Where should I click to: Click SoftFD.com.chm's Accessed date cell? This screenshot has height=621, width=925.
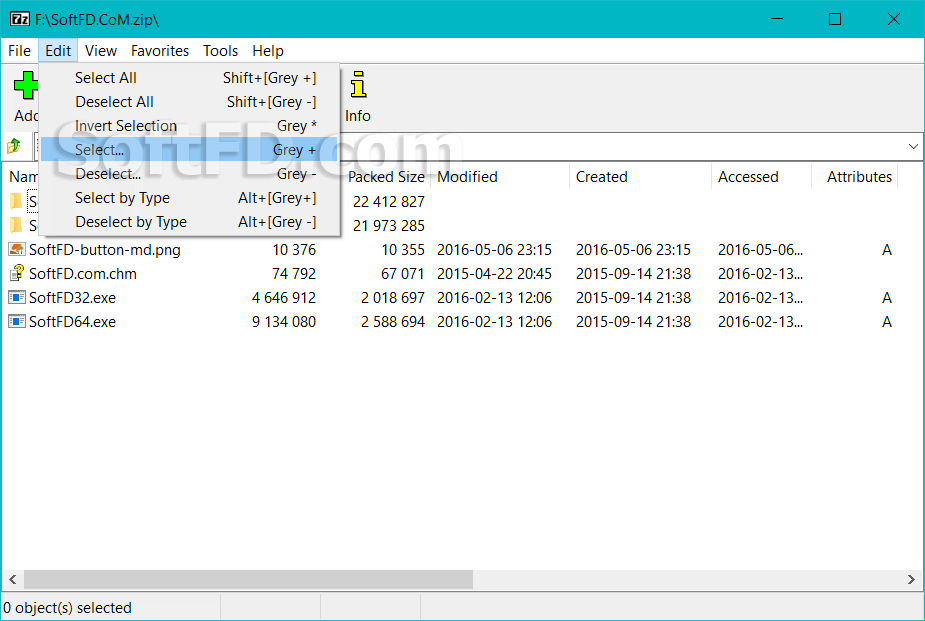pos(760,274)
